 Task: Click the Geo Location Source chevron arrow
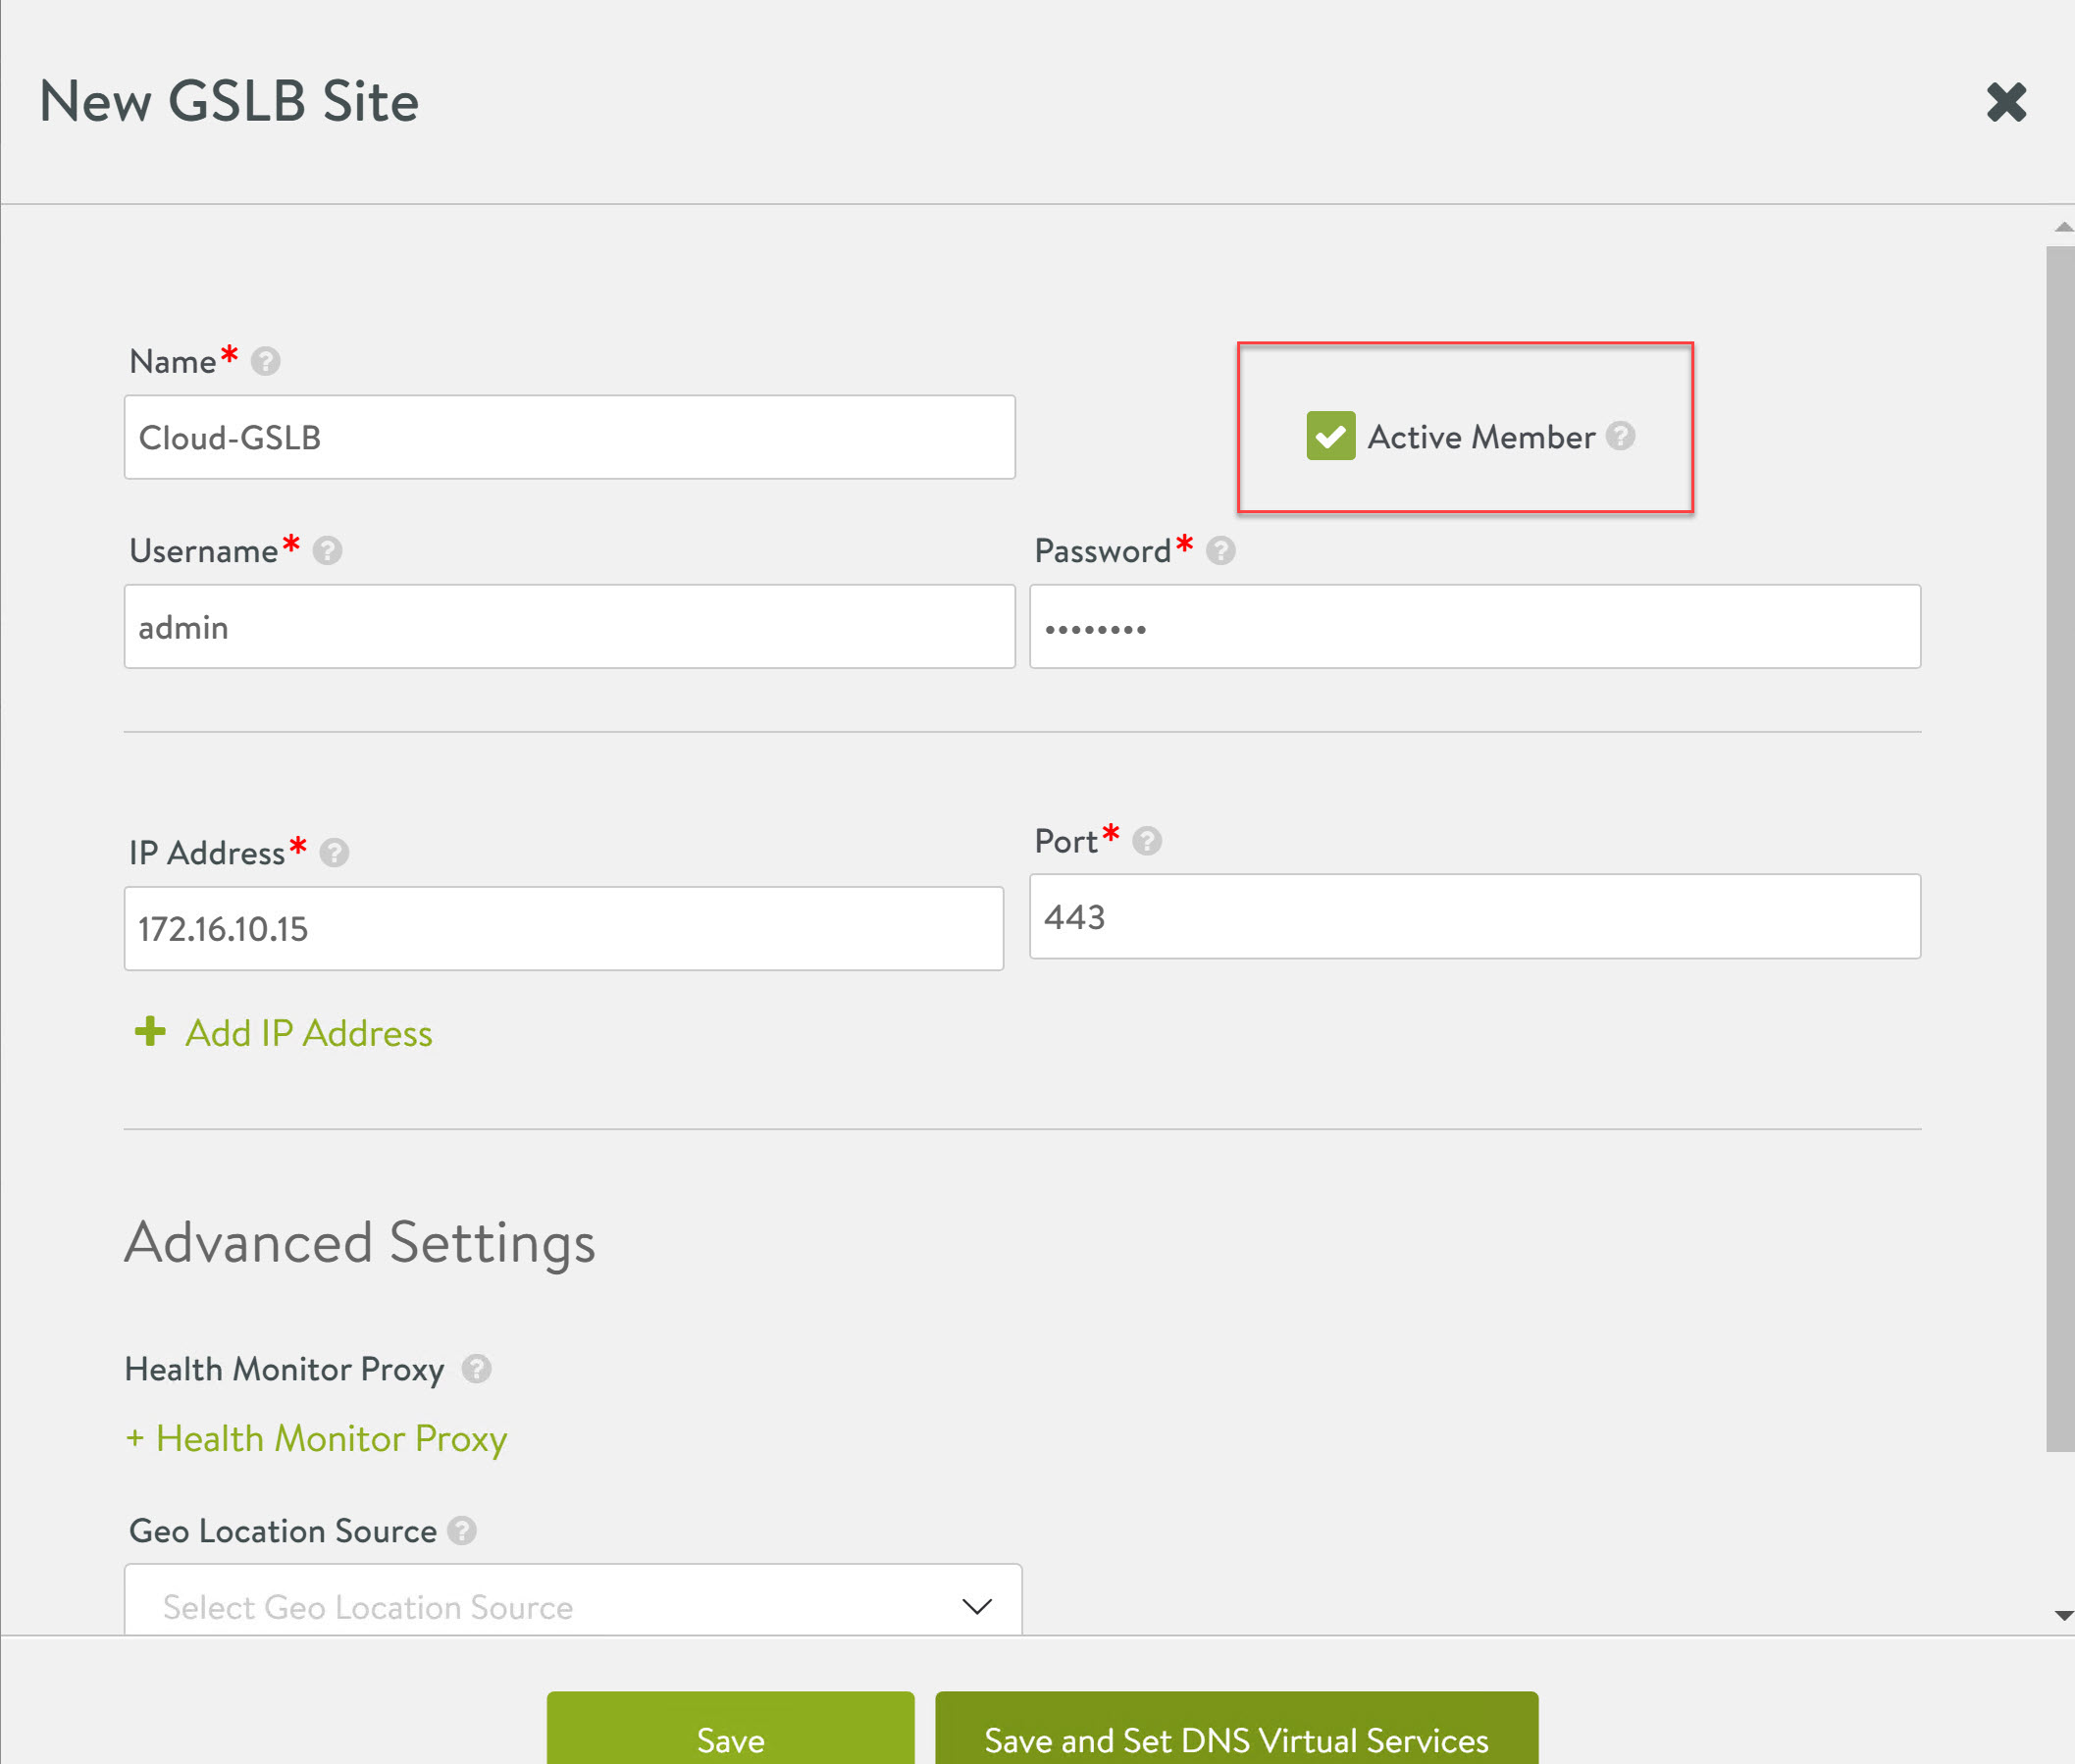pyautogui.click(x=976, y=1606)
